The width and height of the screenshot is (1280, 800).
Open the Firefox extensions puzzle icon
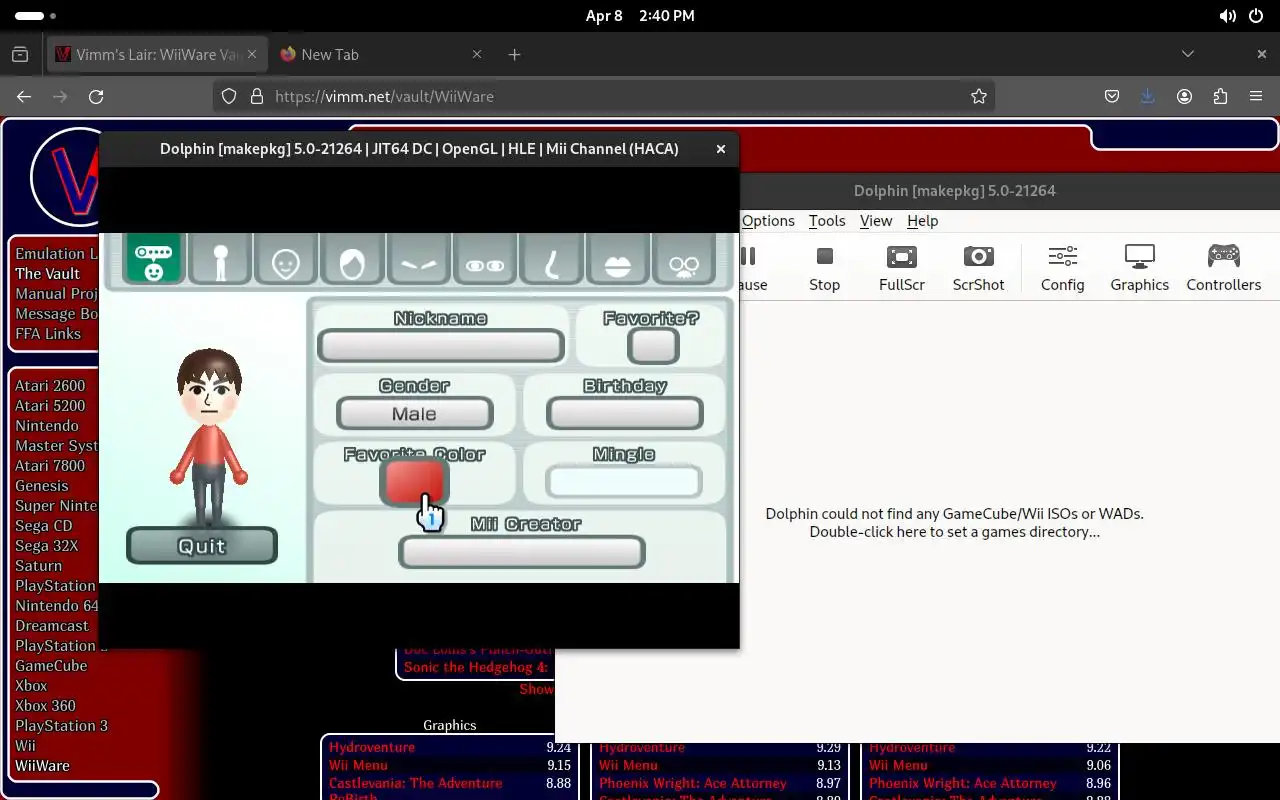pos(1220,96)
